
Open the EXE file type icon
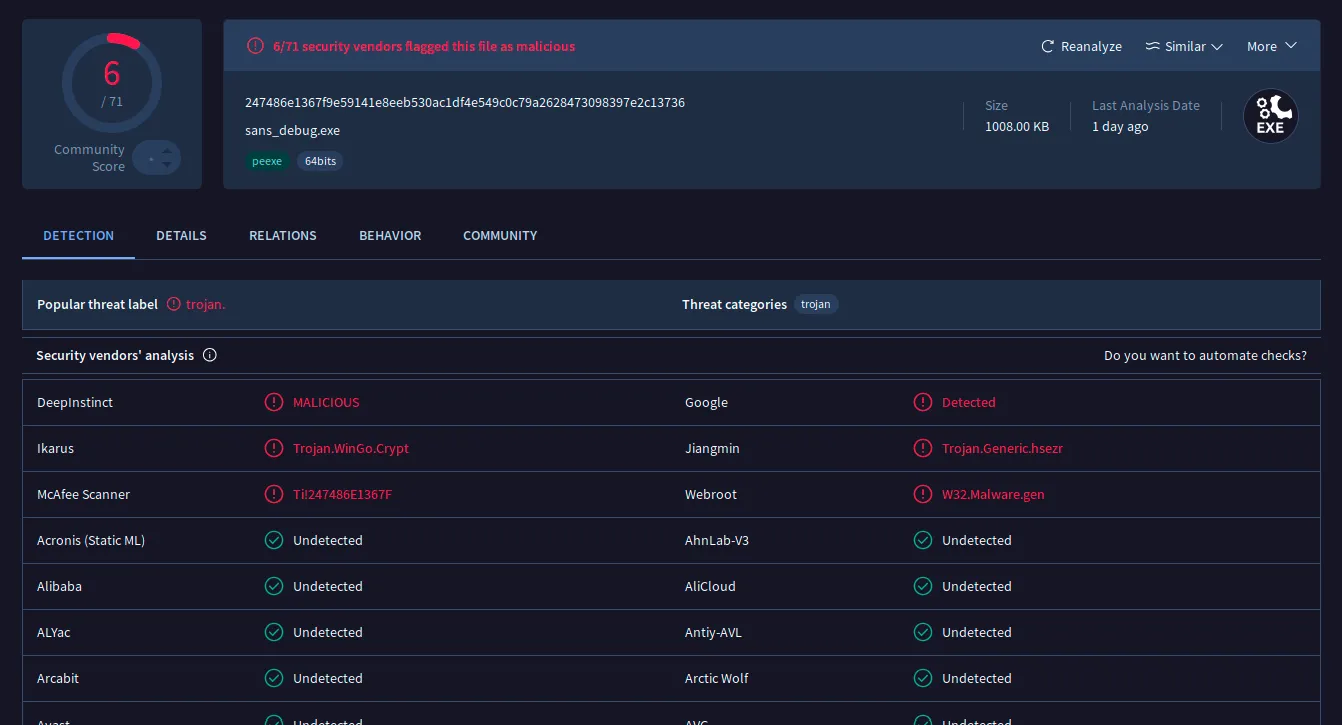coord(1270,116)
